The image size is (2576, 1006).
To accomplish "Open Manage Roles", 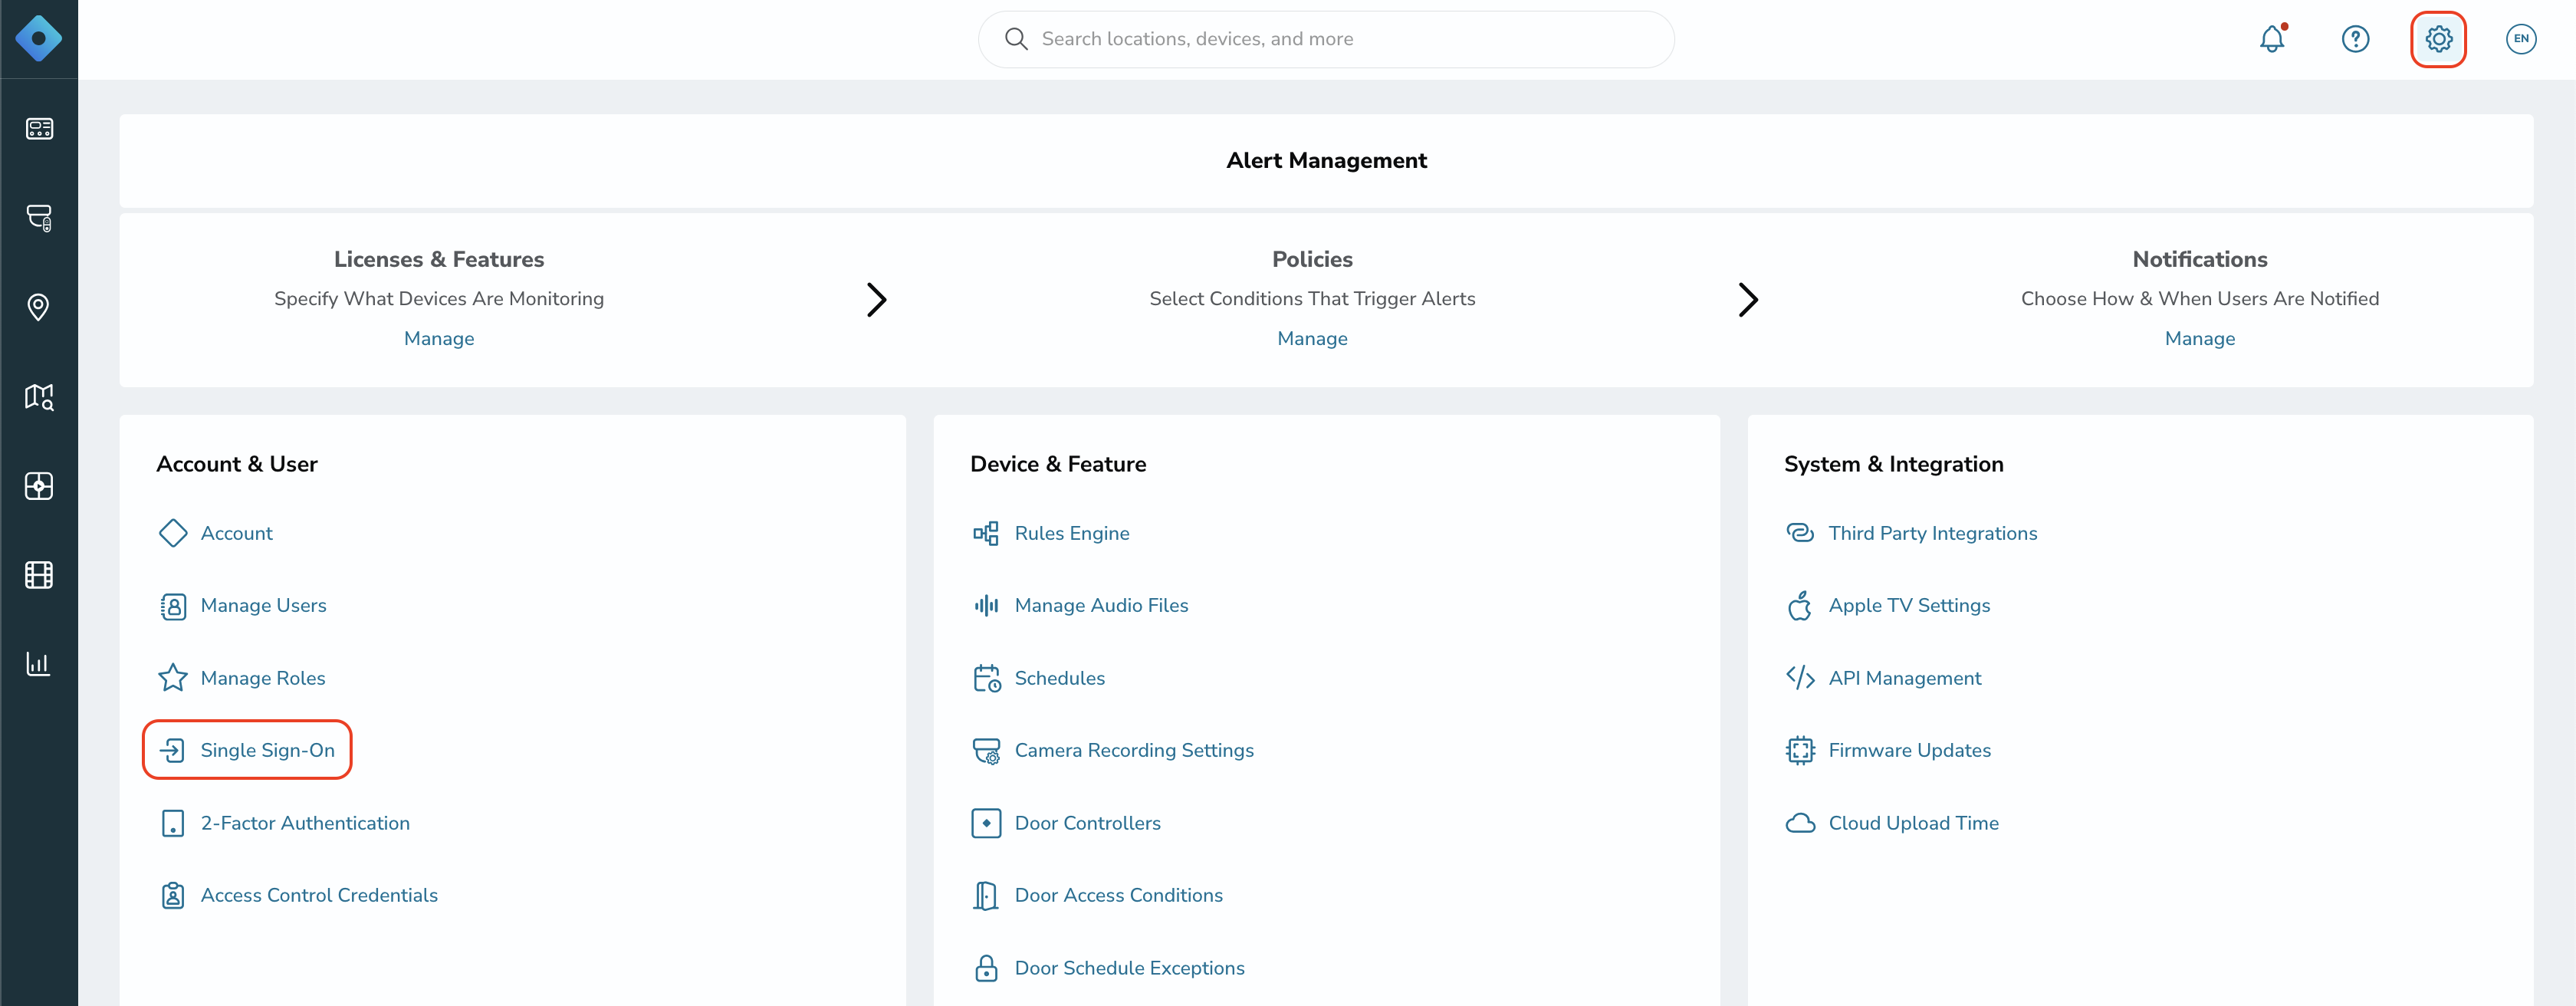I will pyautogui.click(x=263, y=678).
